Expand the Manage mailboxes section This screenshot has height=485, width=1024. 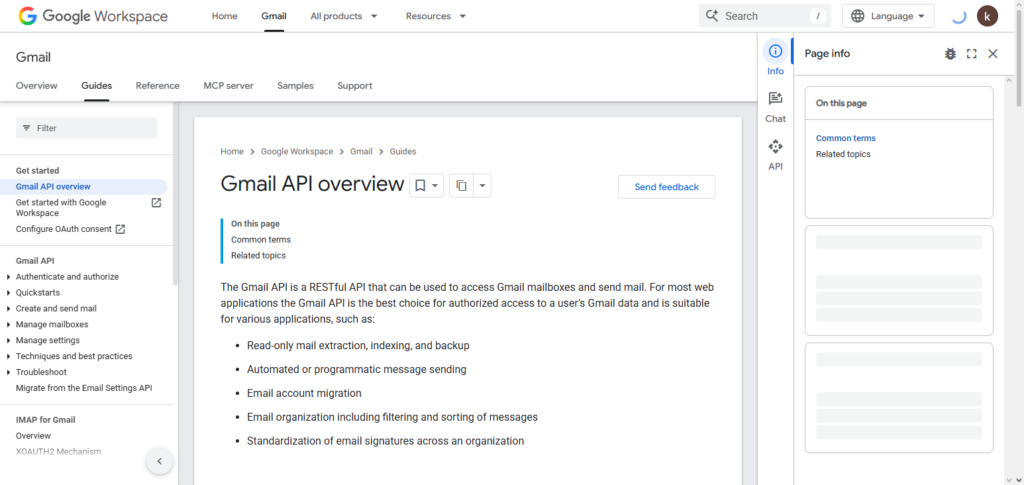[8, 324]
